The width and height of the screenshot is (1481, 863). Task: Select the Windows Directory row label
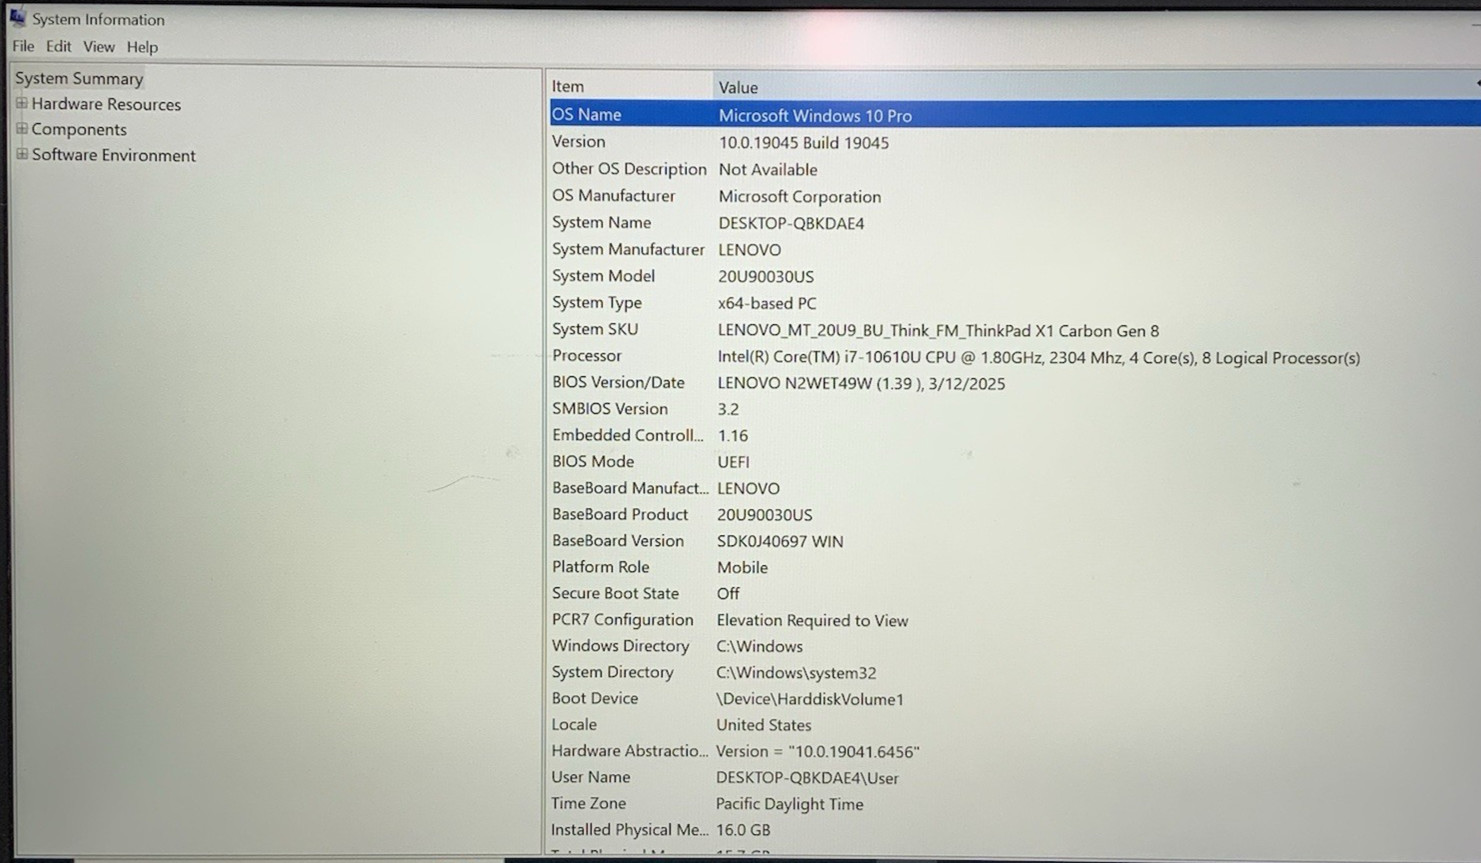point(620,646)
